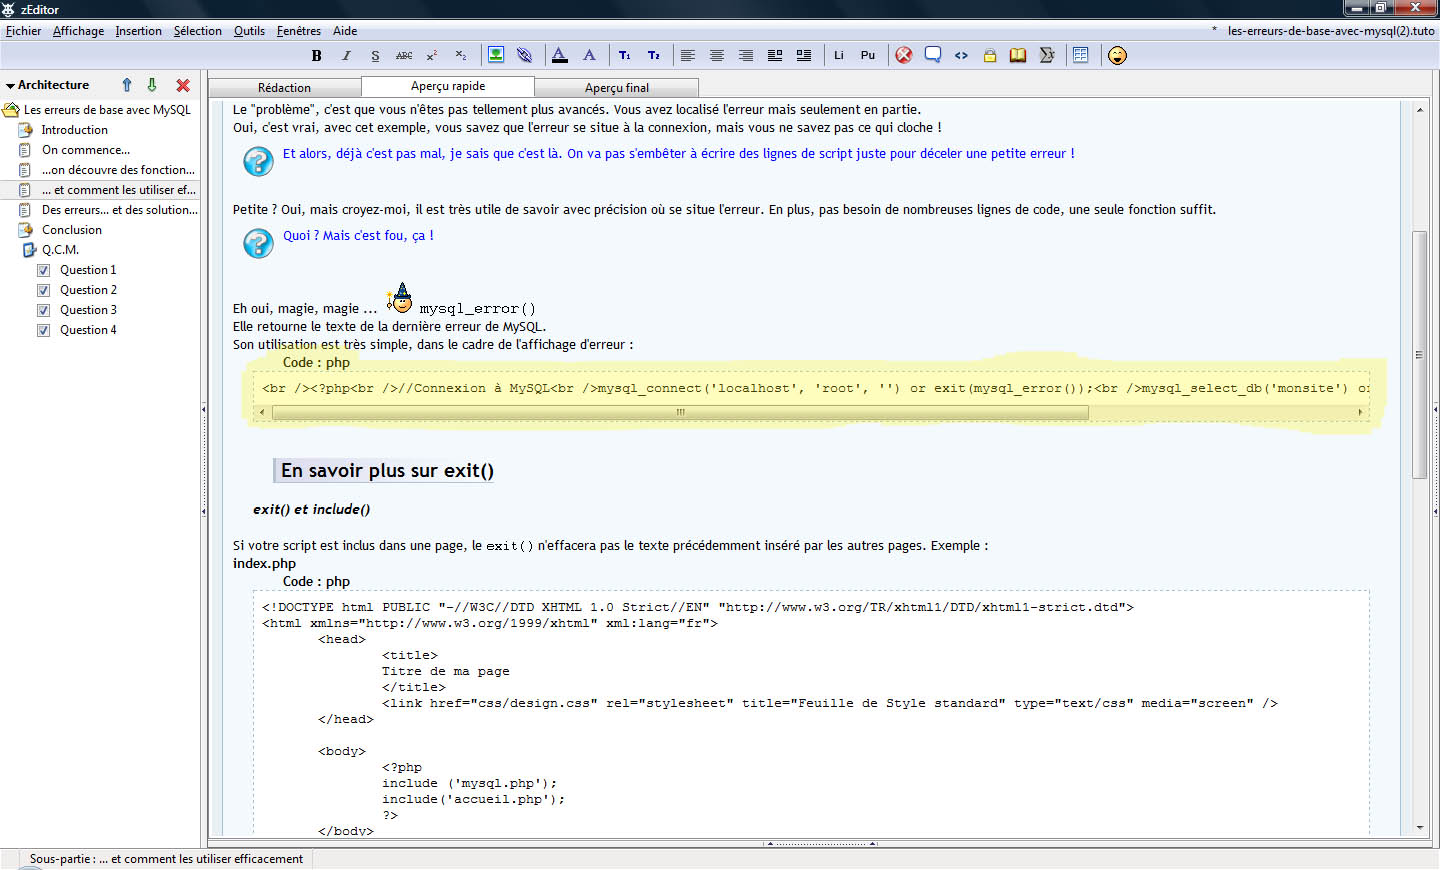Click the sigma math formula icon
The width and height of the screenshot is (1440, 870).
[1047, 55]
